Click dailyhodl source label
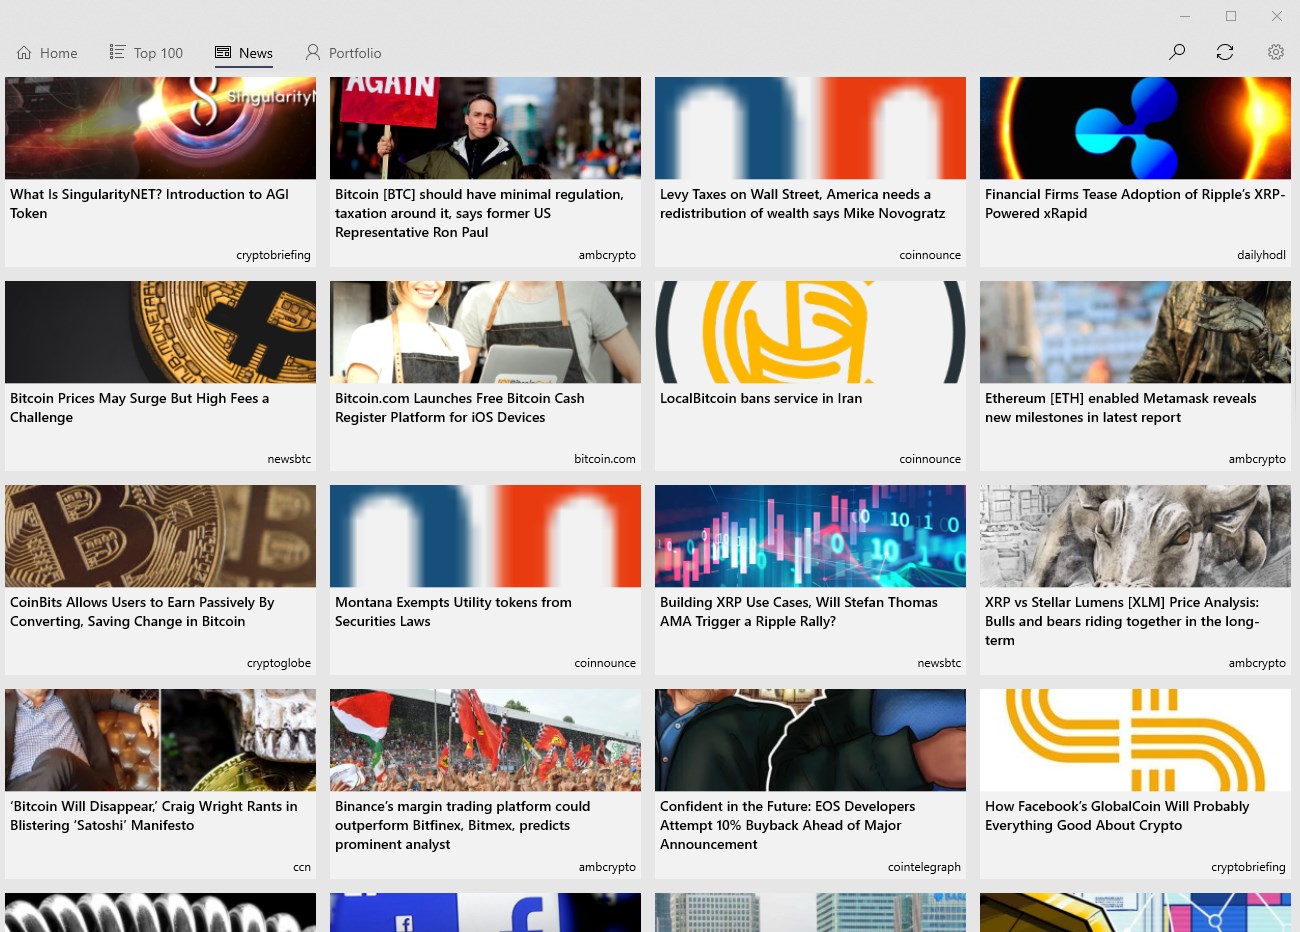The height and width of the screenshot is (932, 1300). coord(1261,255)
